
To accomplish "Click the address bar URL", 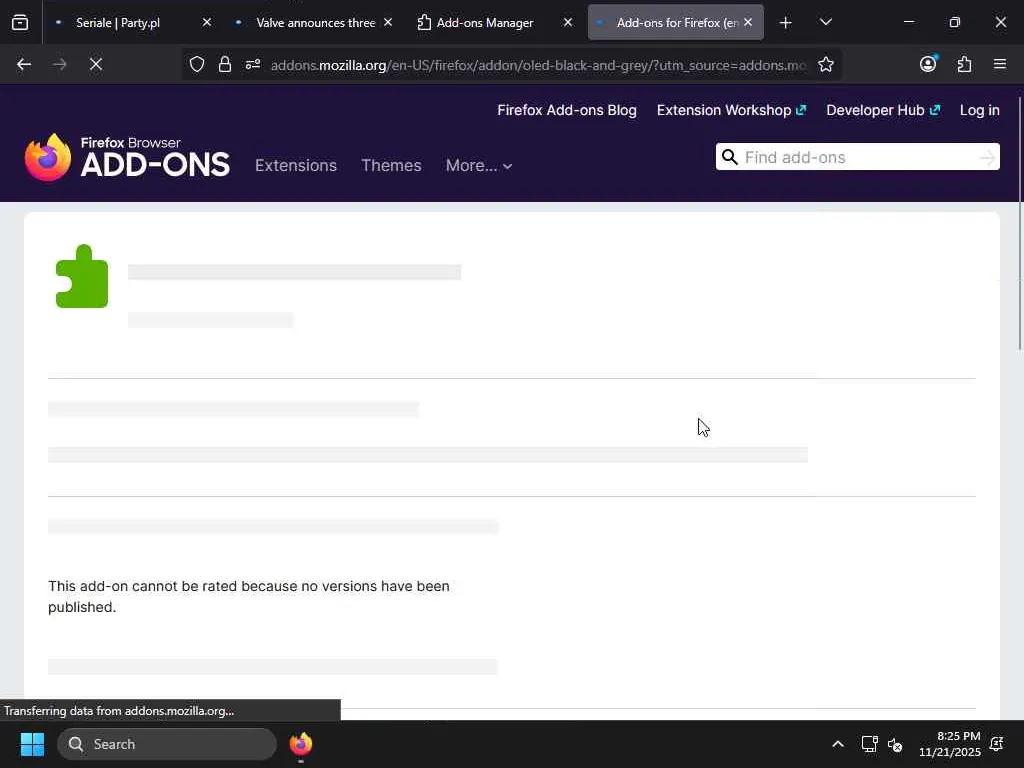I will point(538,65).
